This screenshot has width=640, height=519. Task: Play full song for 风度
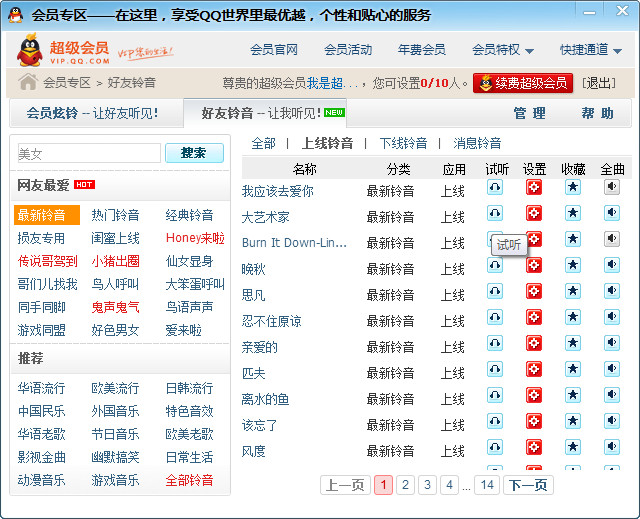pos(612,448)
